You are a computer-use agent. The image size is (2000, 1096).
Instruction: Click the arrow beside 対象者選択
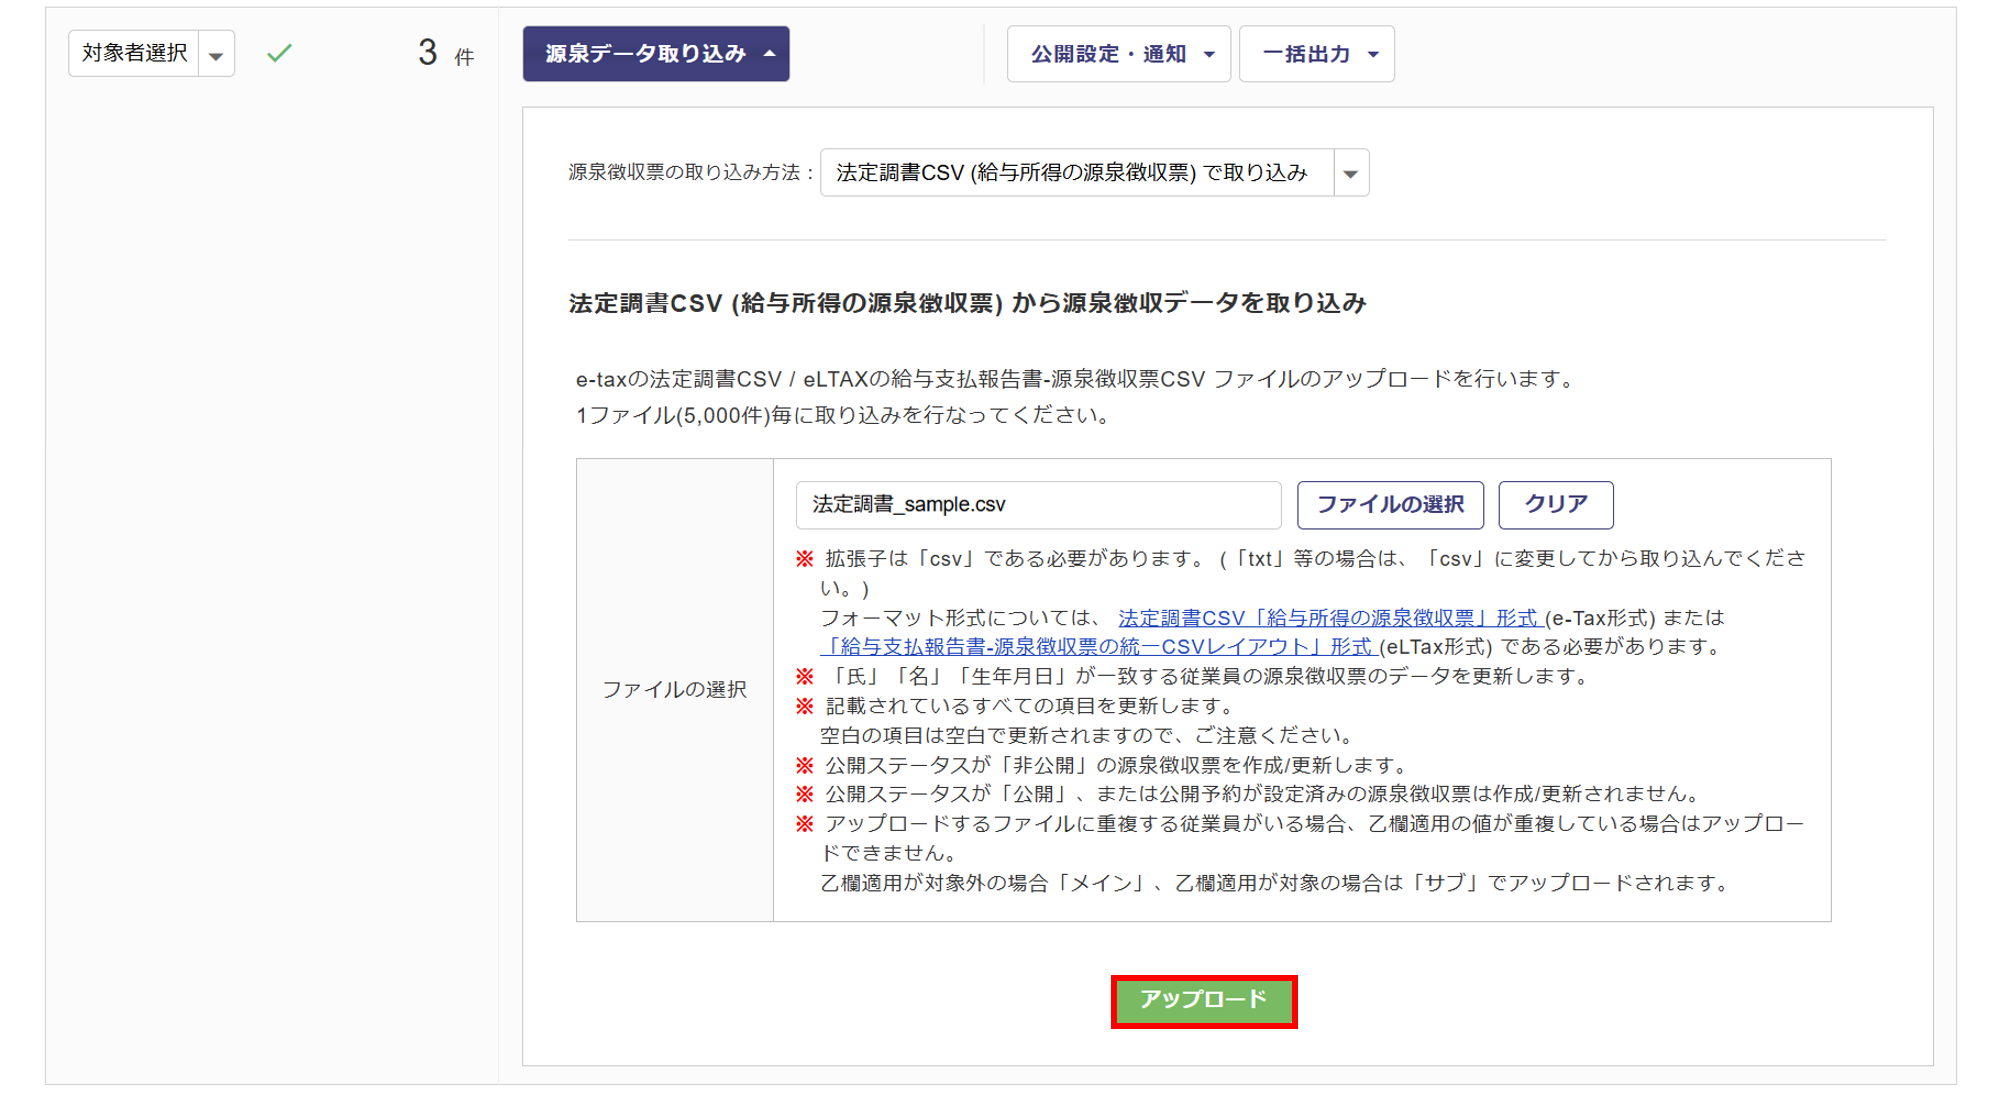[x=216, y=55]
